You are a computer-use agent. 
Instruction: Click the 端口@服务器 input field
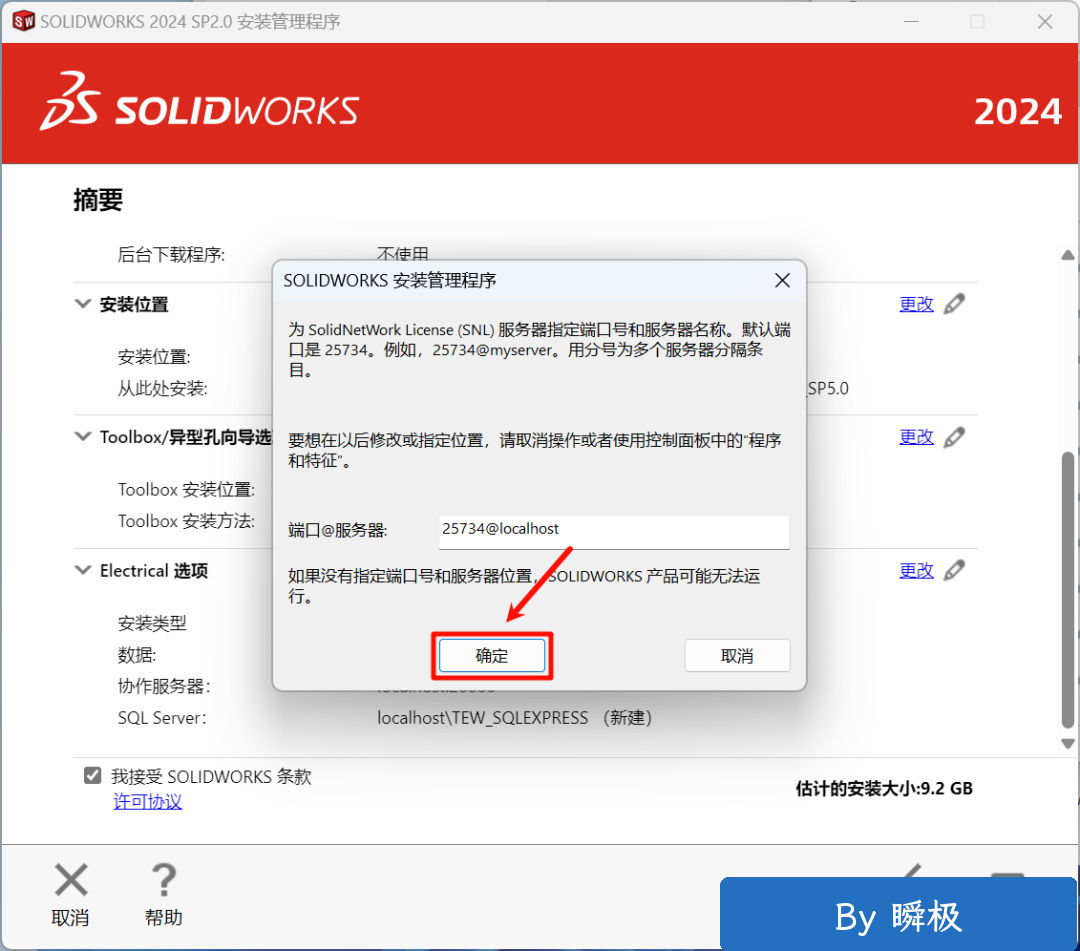pos(614,531)
